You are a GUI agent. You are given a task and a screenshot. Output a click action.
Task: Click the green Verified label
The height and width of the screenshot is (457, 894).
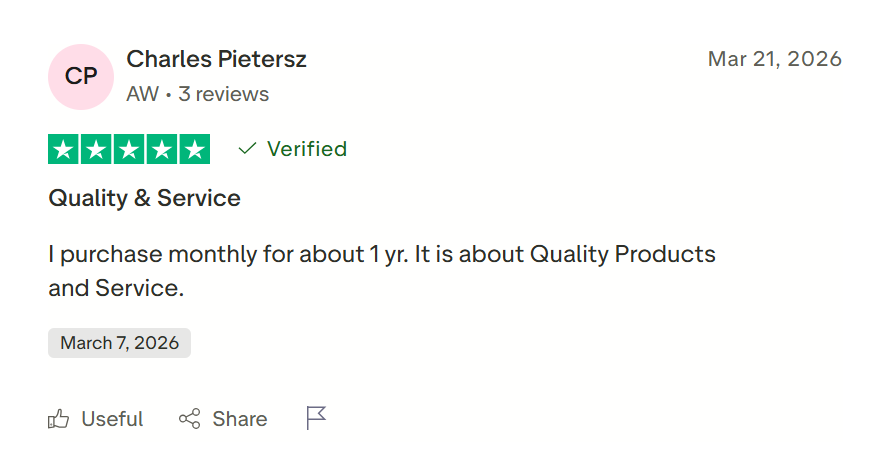306,149
